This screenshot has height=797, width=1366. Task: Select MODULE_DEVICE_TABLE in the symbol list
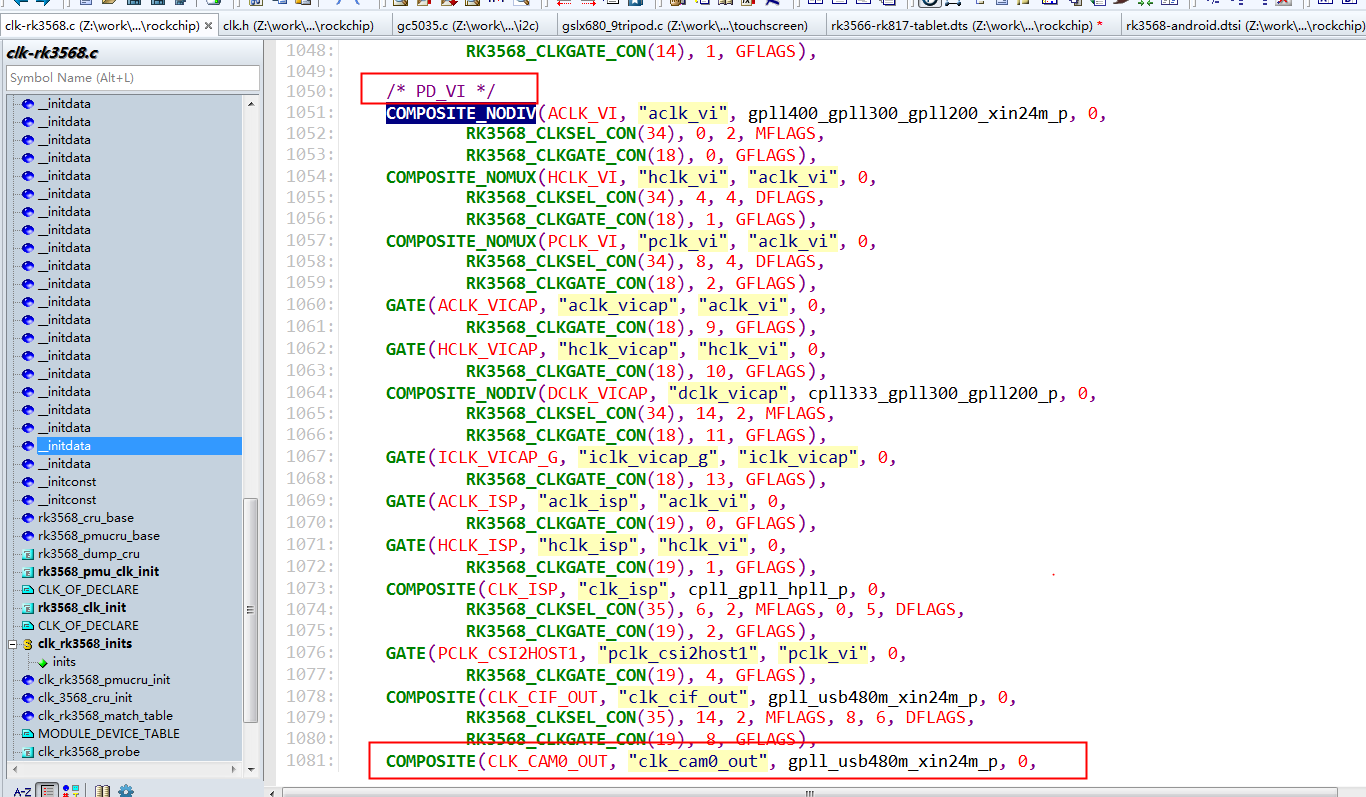(x=109, y=734)
